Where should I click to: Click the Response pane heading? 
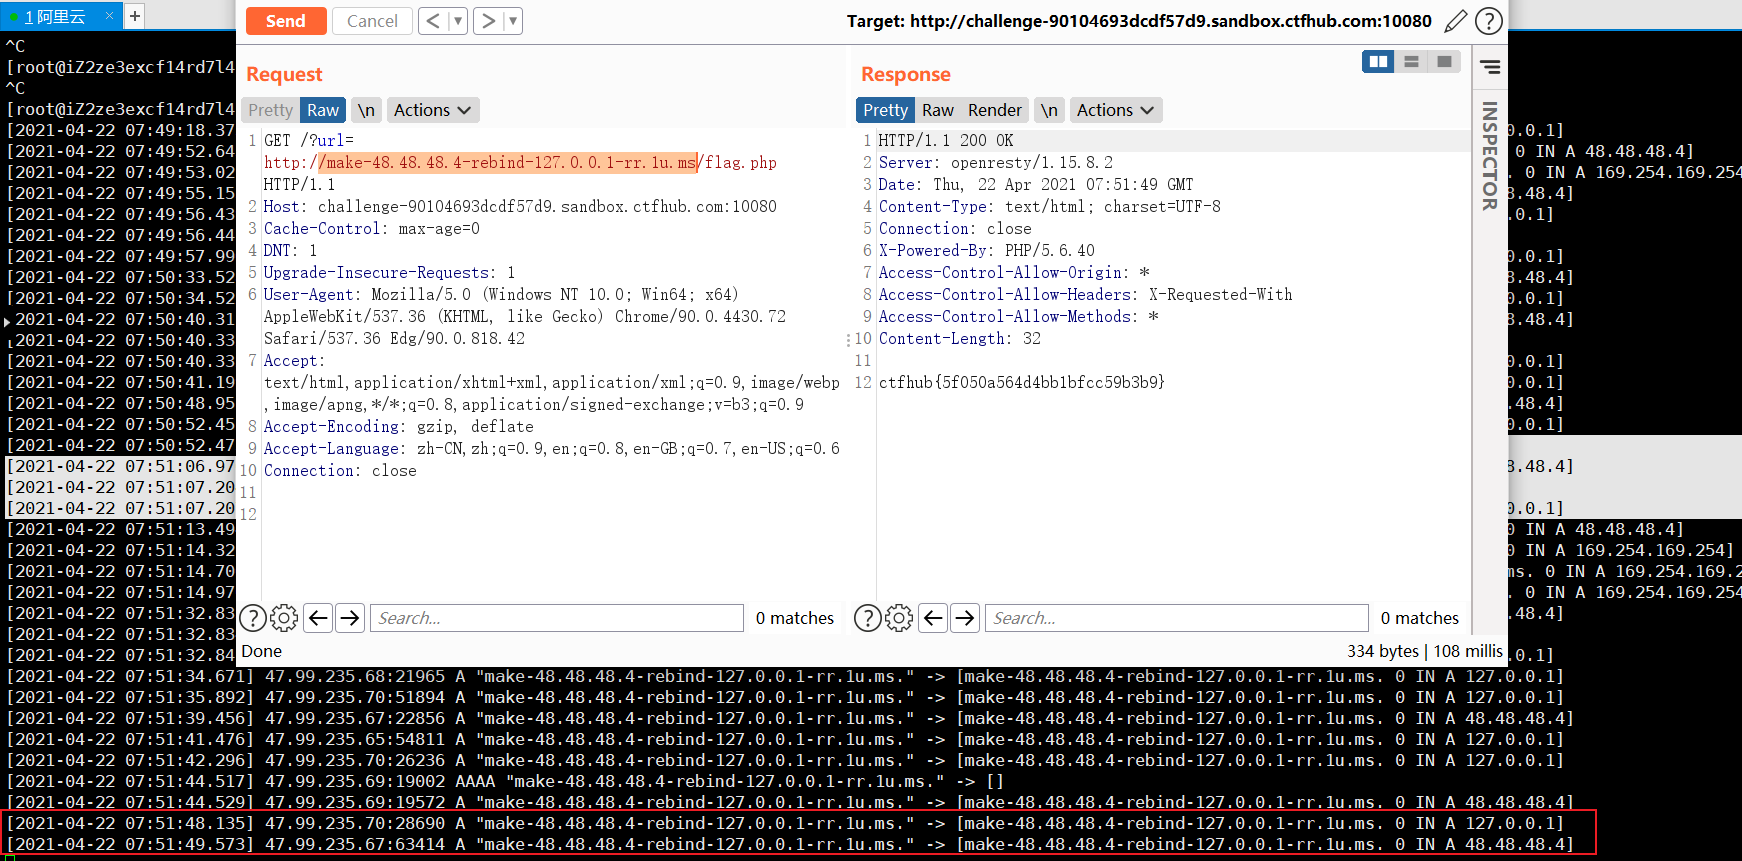click(905, 74)
